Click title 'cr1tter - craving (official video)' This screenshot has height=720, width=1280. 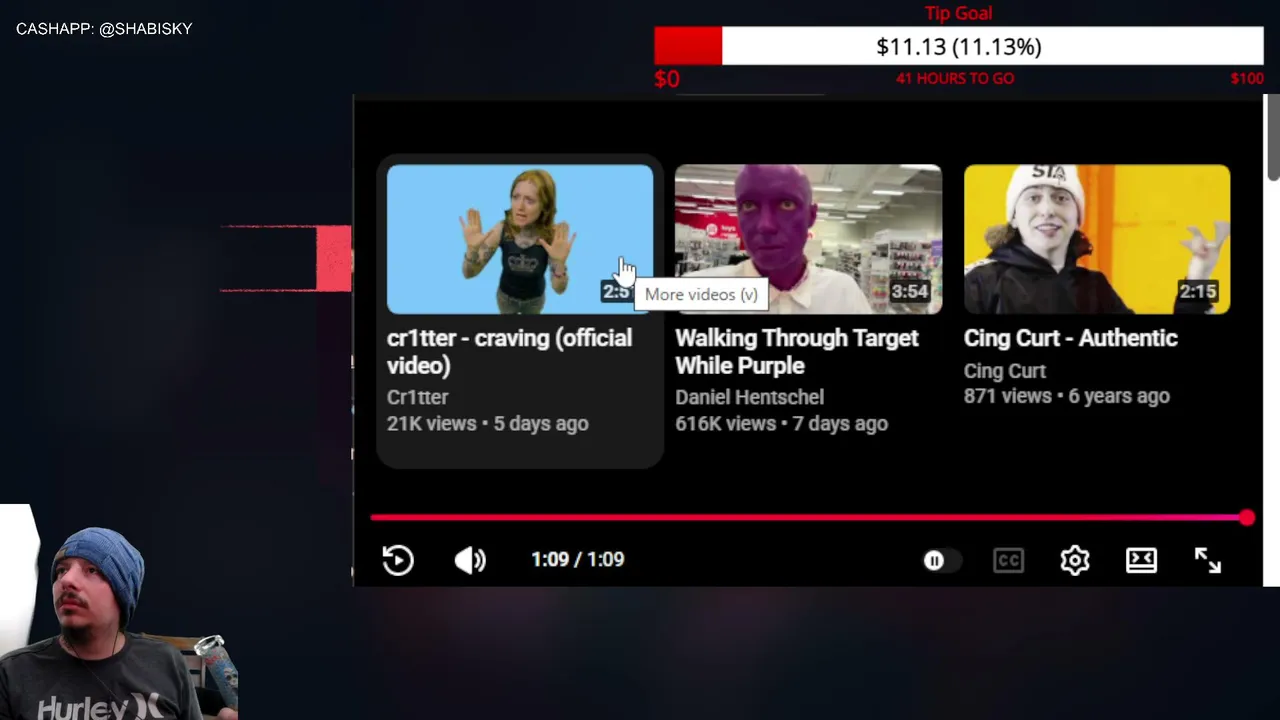[x=509, y=352]
